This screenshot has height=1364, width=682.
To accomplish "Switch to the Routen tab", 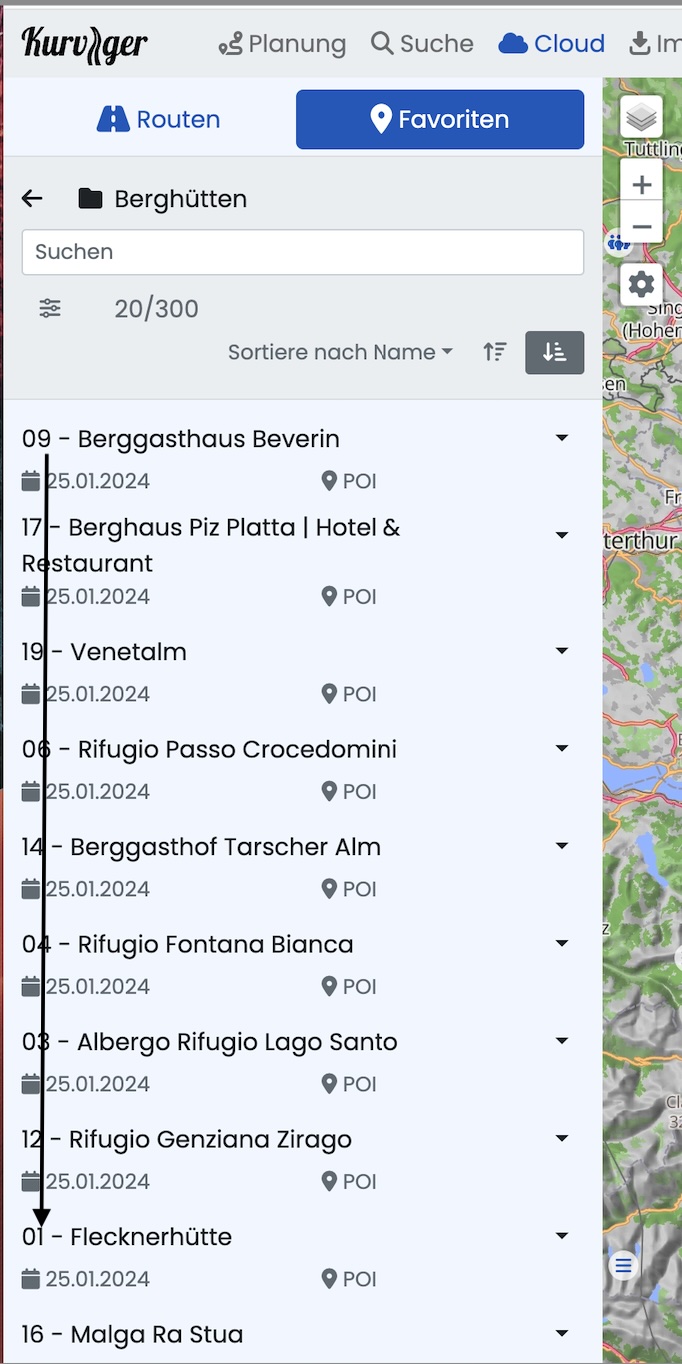I will pos(158,119).
